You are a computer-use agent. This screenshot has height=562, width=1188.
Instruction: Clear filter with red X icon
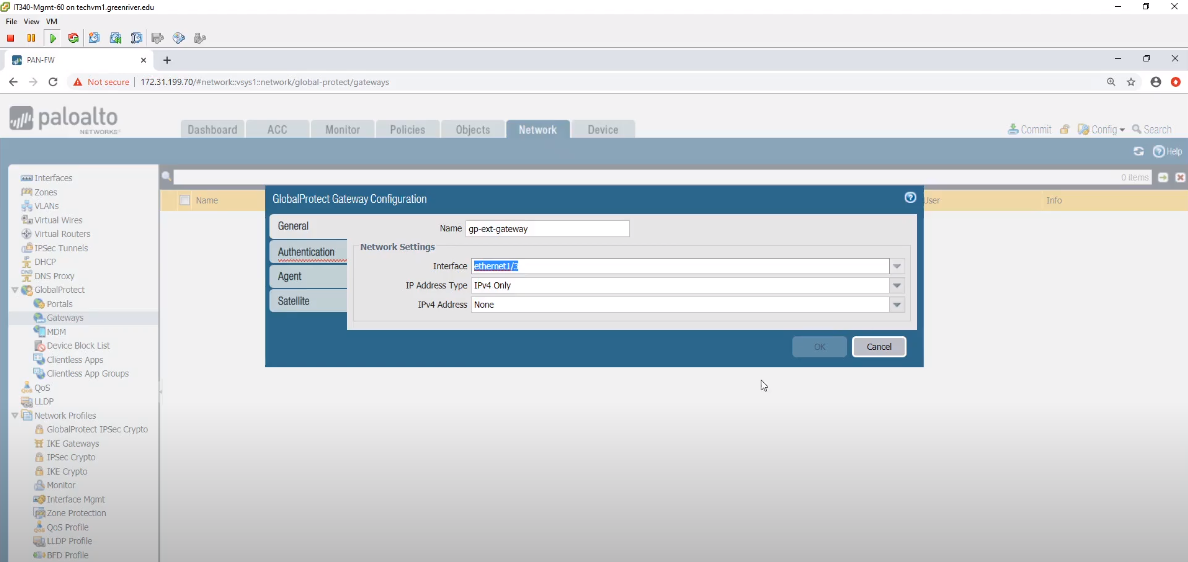pyautogui.click(x=1180, y=177)
